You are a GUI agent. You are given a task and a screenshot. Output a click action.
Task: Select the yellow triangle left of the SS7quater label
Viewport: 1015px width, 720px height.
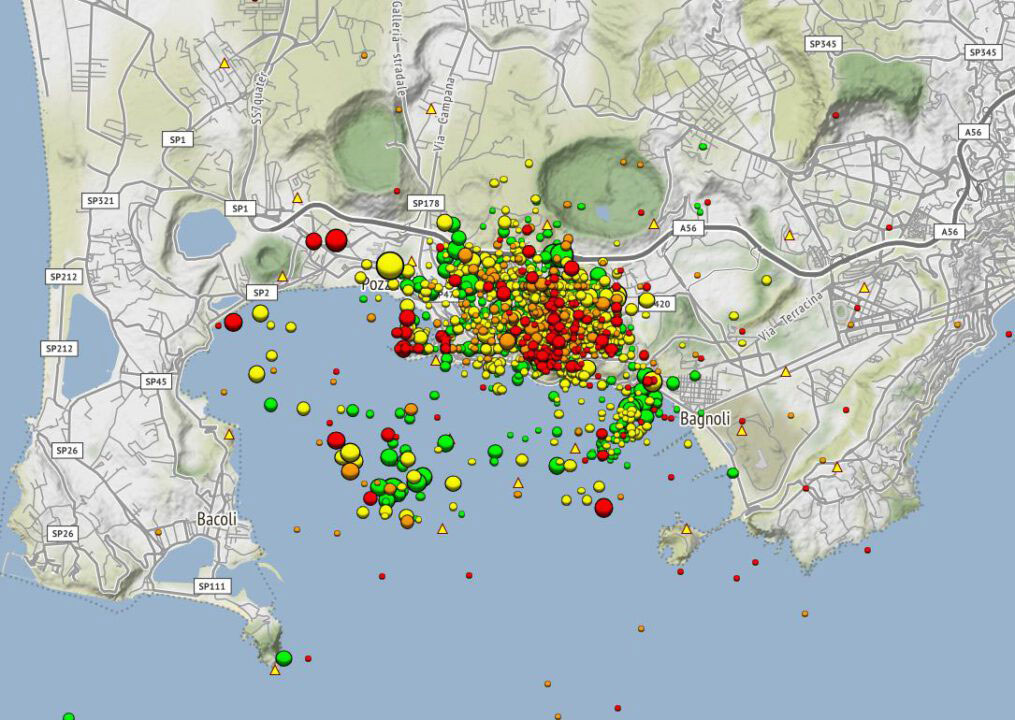224,63
